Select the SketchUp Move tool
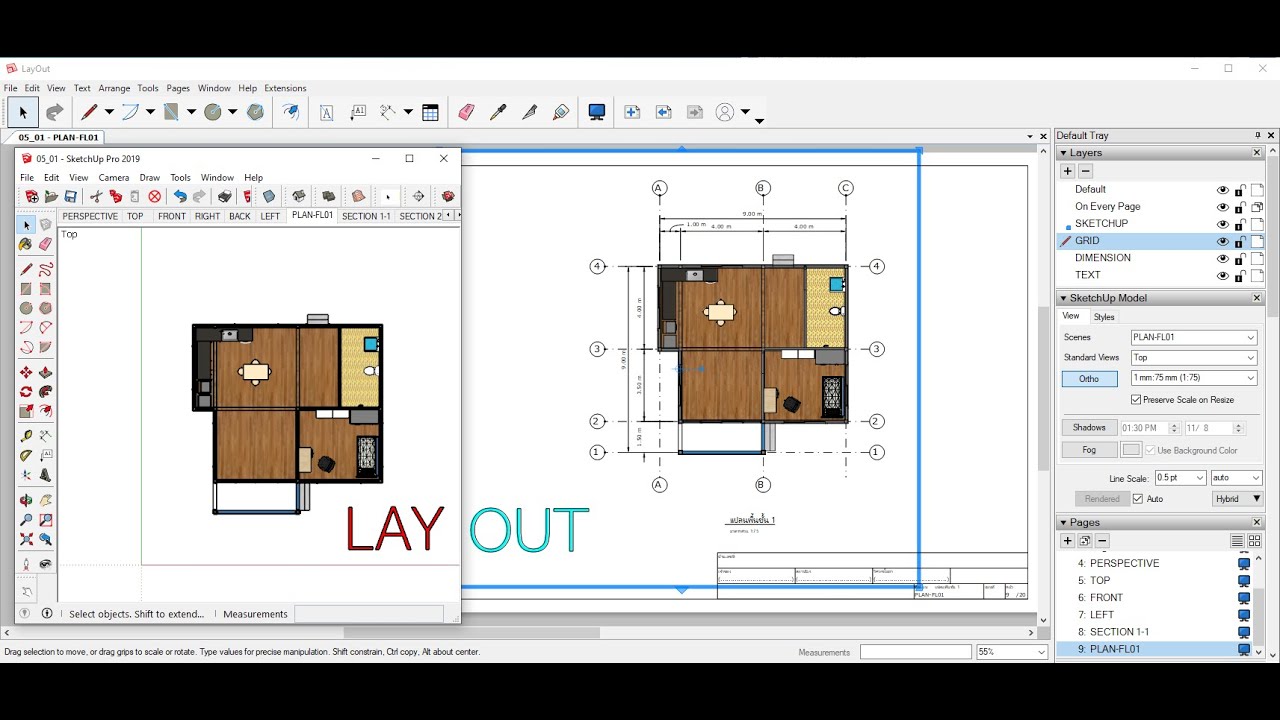 point(26,373)
